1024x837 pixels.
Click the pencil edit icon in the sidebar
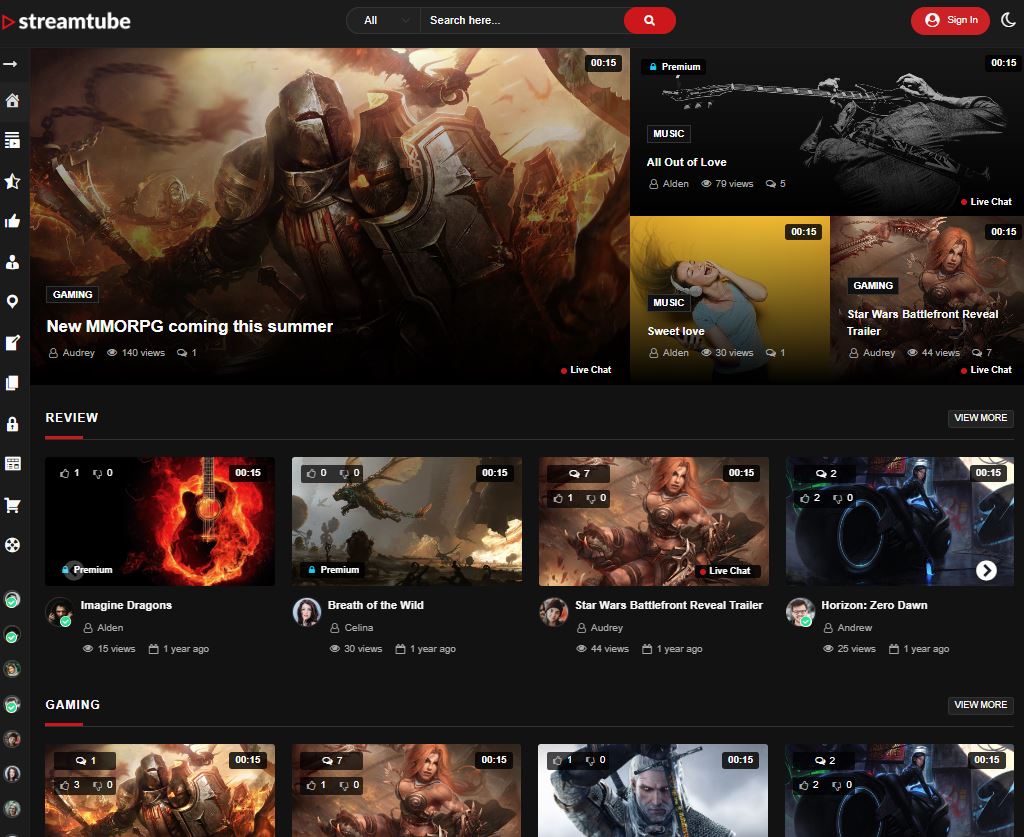tap(12, 343)
